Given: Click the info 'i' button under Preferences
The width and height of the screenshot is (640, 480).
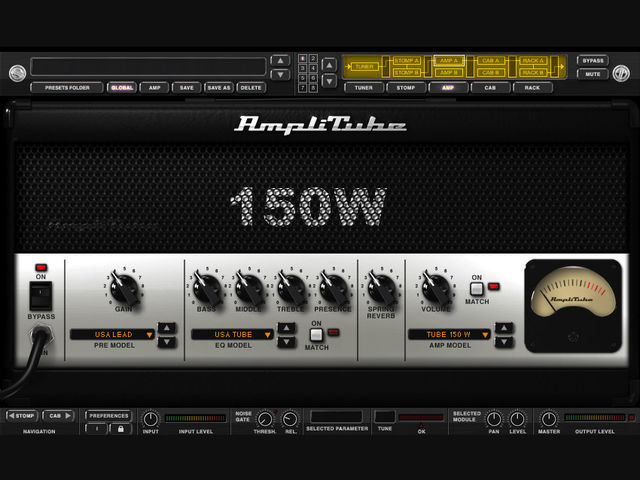Looking at the screenshot, I should point(97,429).
